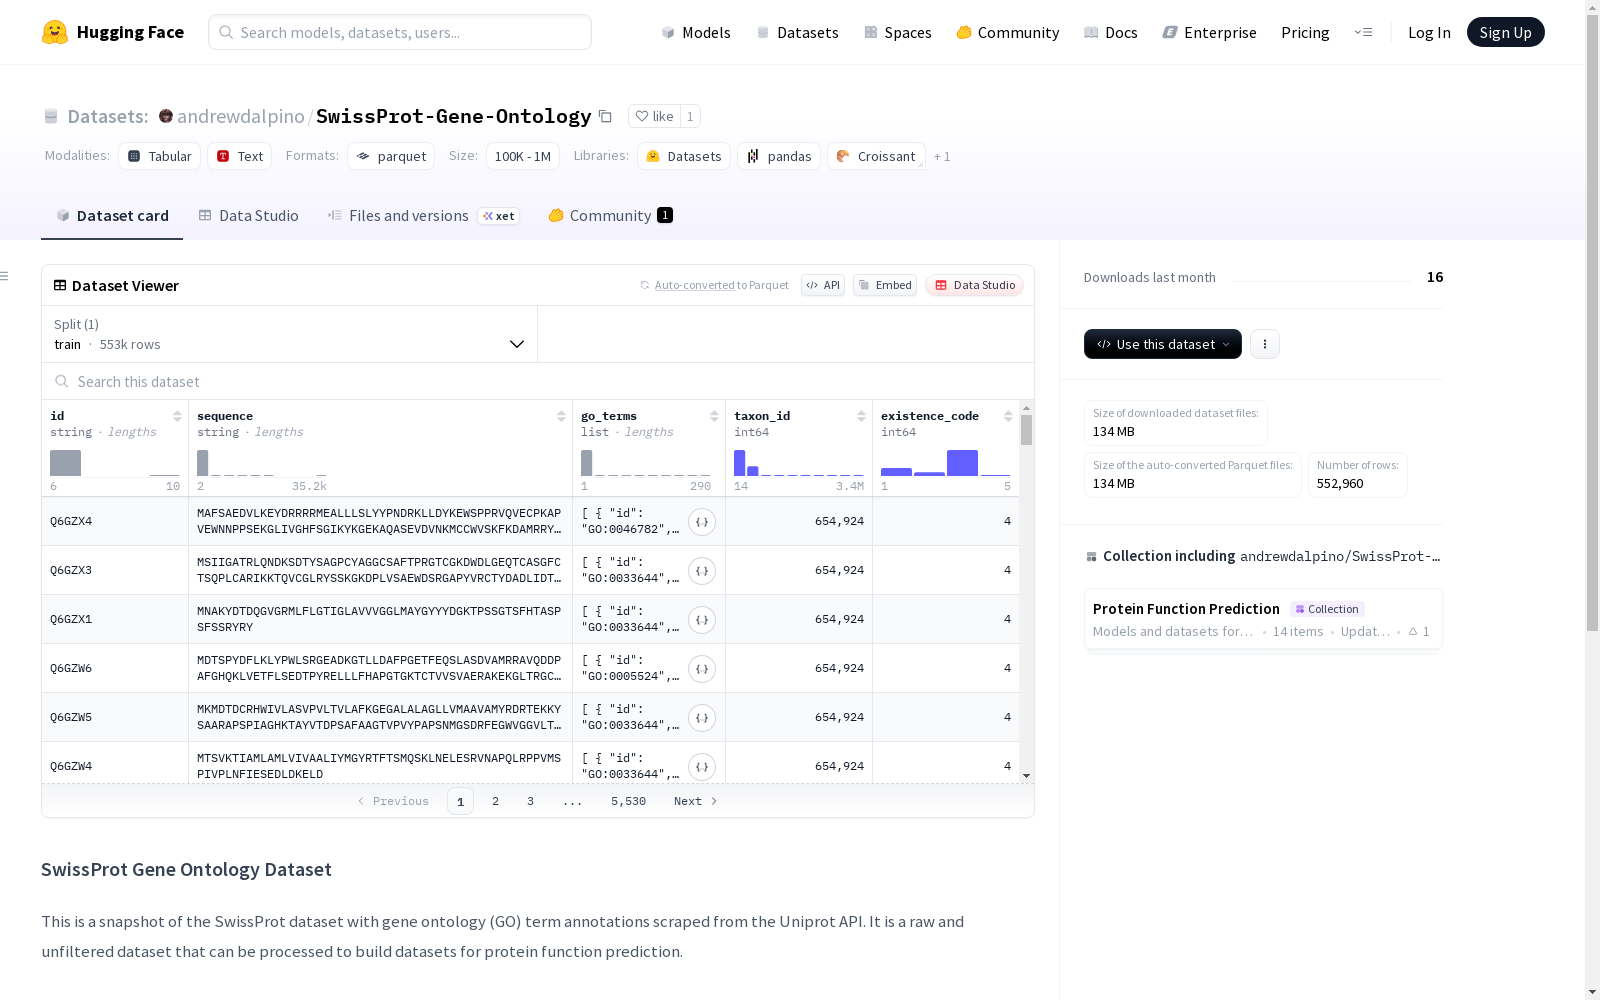Open Community in the top navigation
Viewport: 1600px width, 1000px height.
pyautogui.click(x=1008, y=32)
